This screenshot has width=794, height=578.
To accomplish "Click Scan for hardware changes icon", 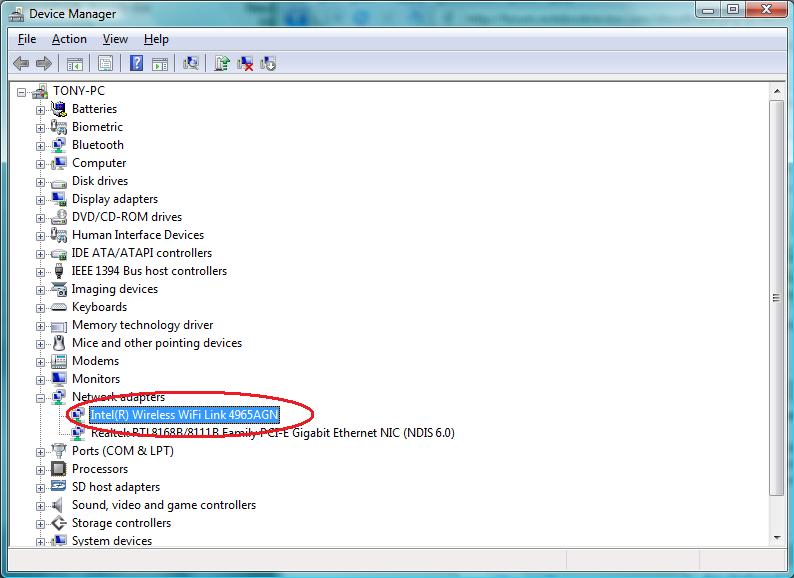I will (x=191, y=63).
